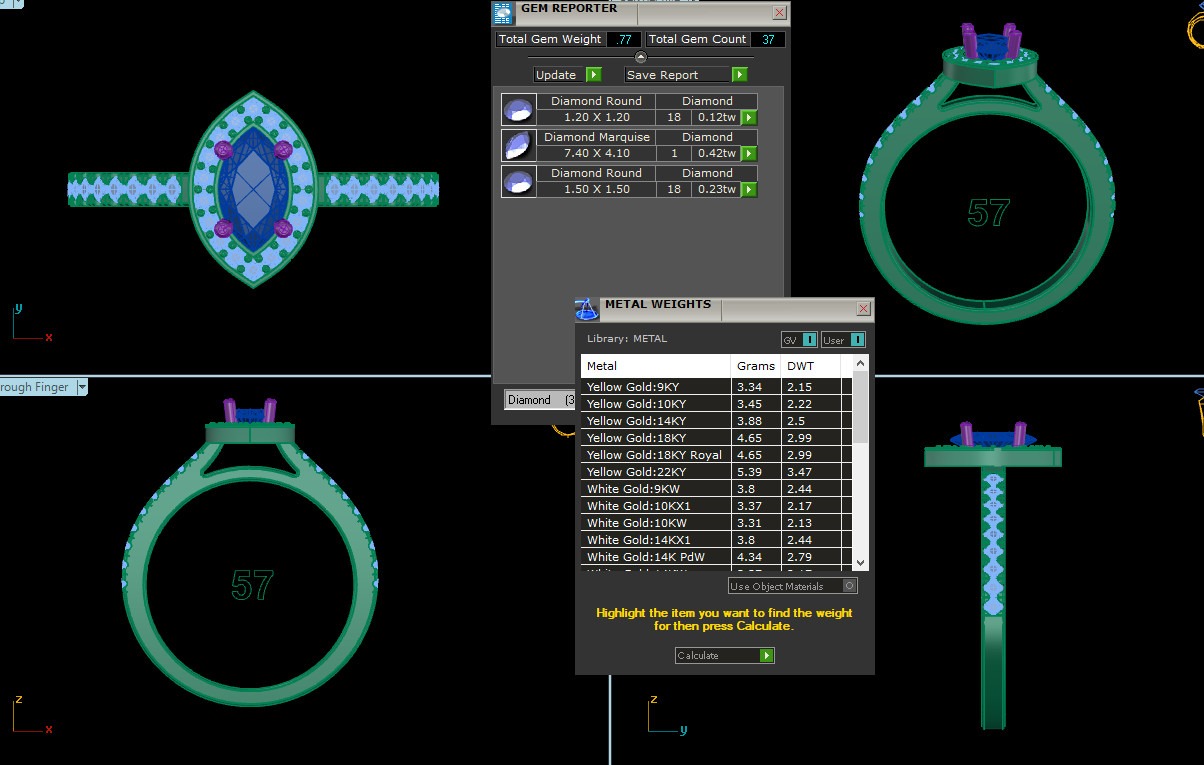Click the 1.20 round diamond gem thumbnail
The width and height of the screenshot is (1204, 765).
[x=518, y=109]
